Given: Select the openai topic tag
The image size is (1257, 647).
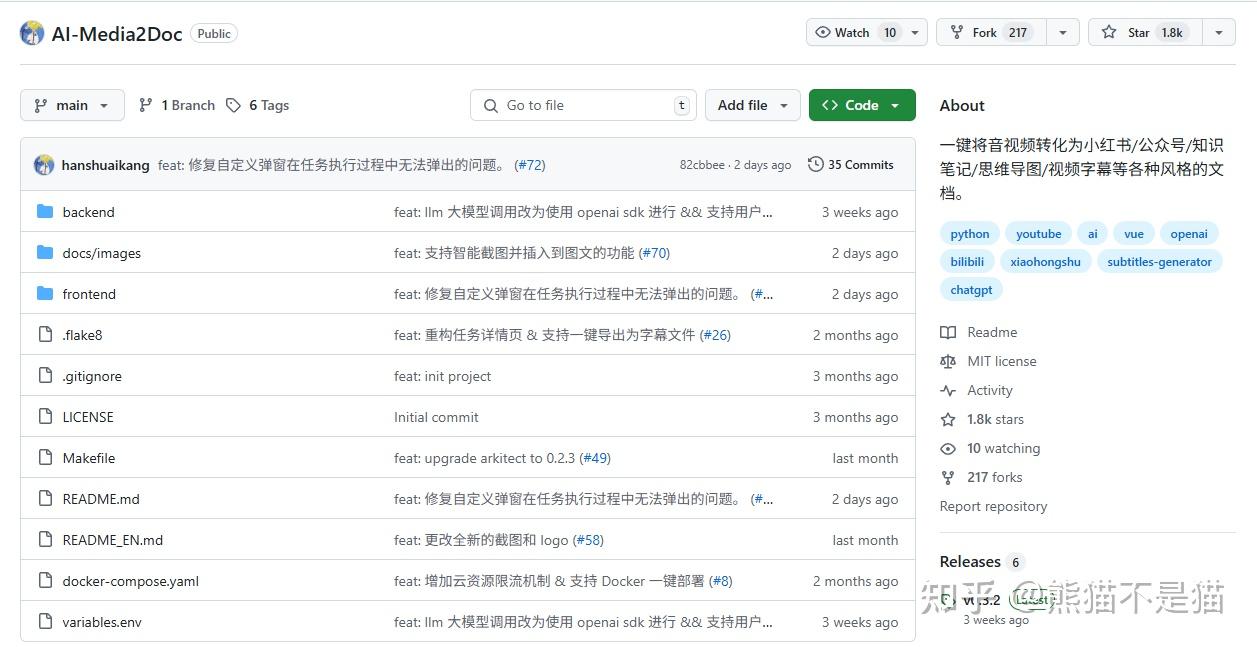Looking at the screenshot, I should (1189, 233).
